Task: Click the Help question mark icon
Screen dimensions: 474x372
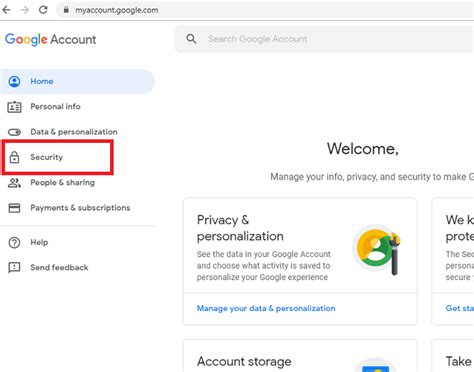Action: [14, 243]
